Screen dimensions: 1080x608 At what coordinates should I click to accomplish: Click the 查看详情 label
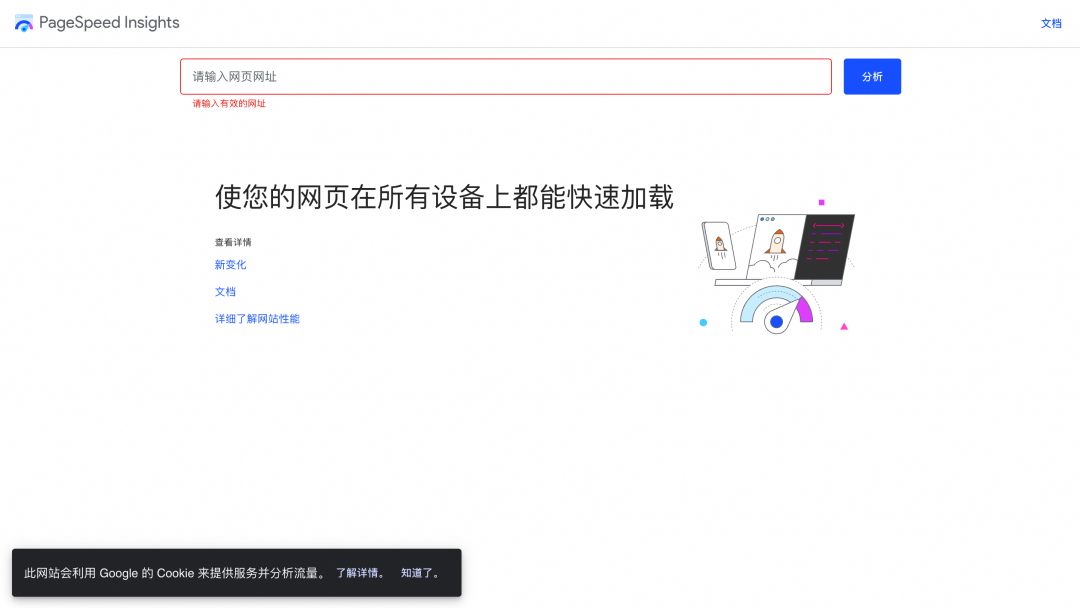pyautogui.click(x=233, y=242)
